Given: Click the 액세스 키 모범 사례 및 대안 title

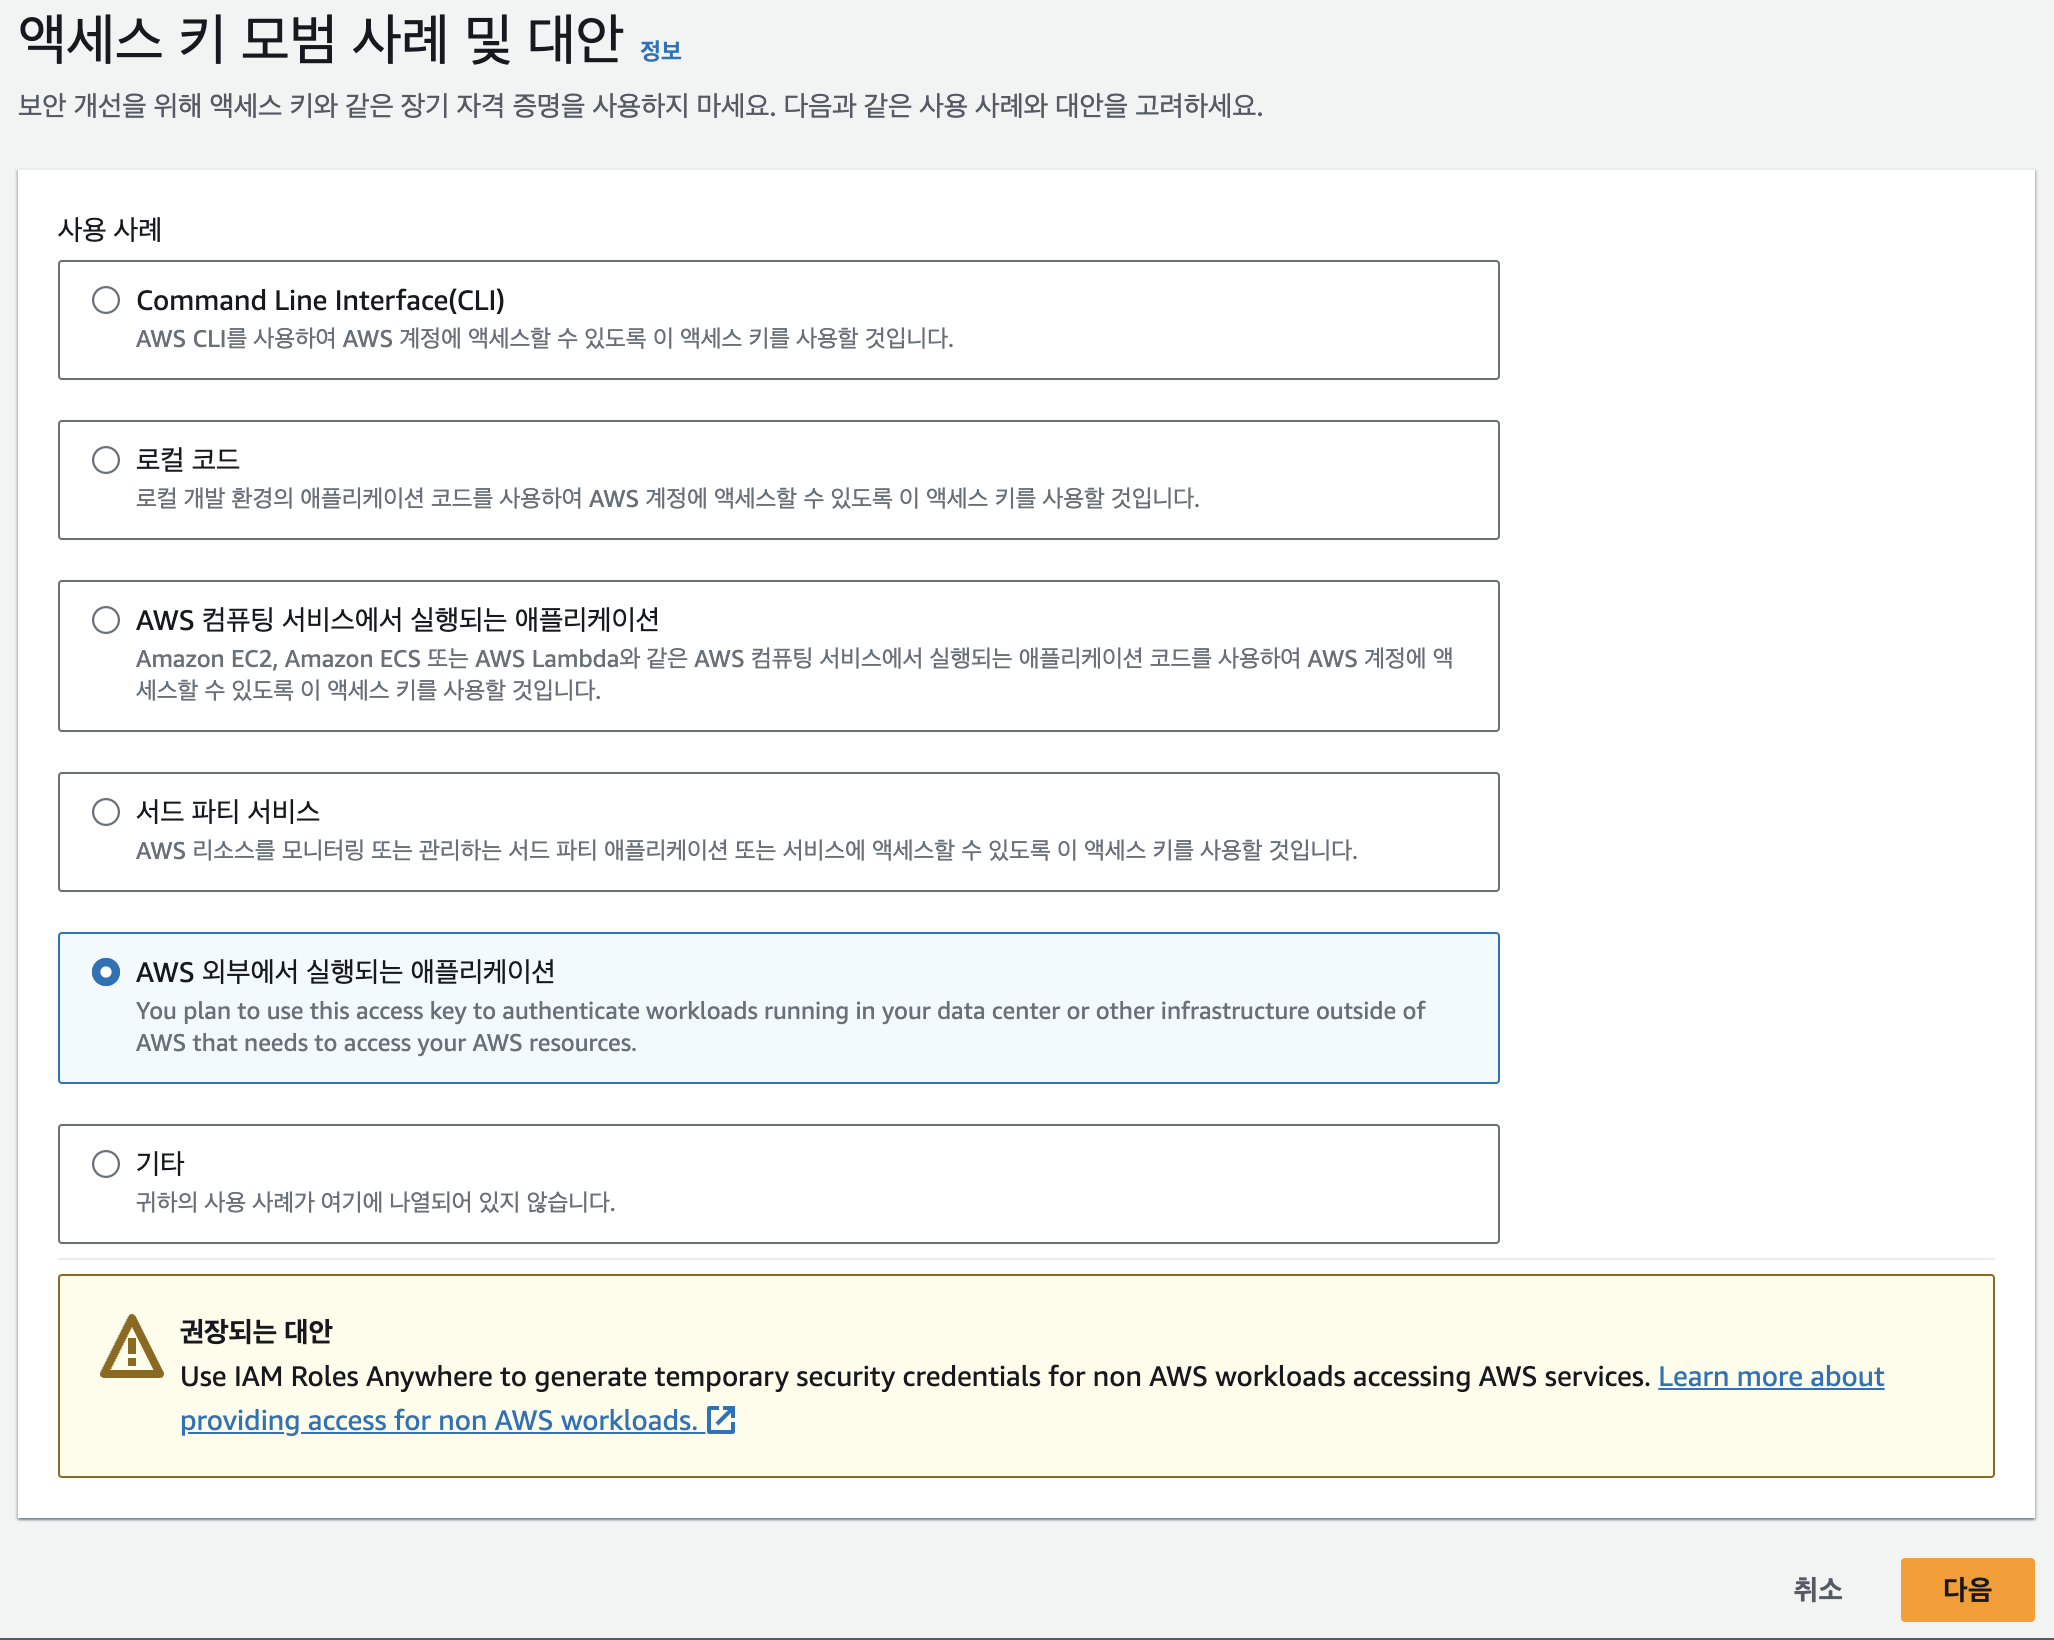Looking at the screenshot, I should pyautogui.click(x=321, y=40).
